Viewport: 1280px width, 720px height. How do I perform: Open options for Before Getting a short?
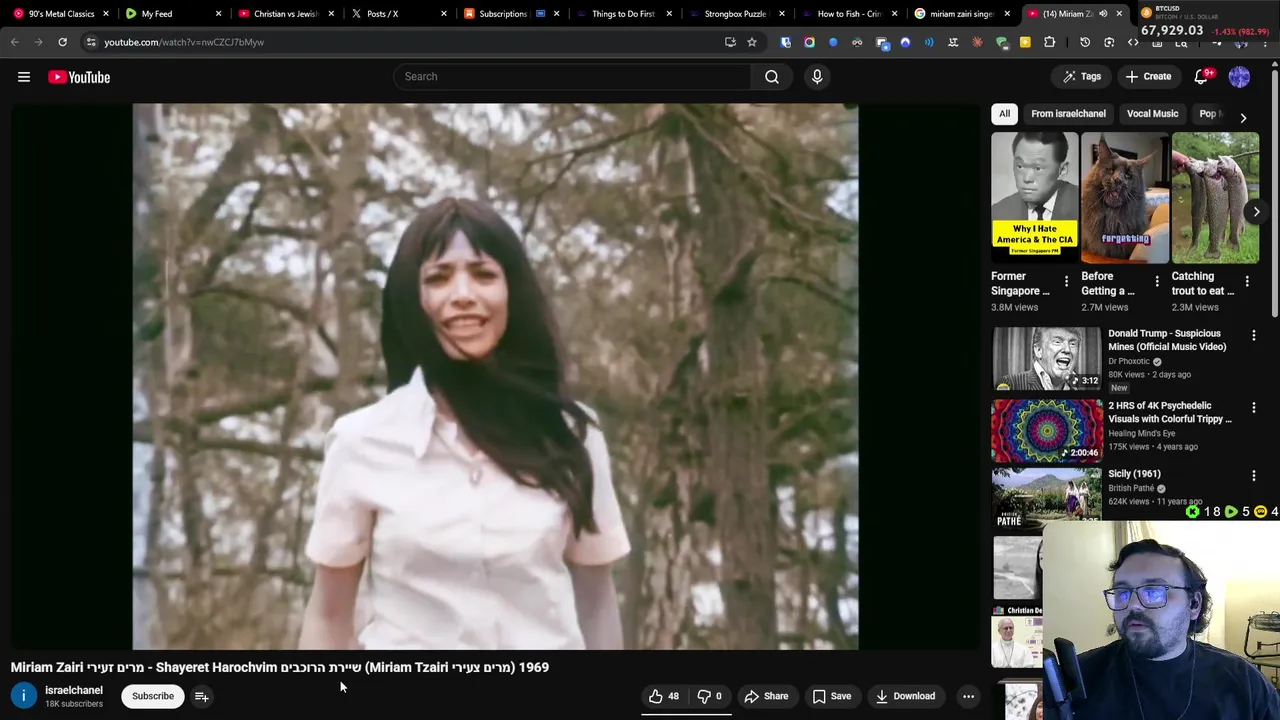click(1157, 282)
